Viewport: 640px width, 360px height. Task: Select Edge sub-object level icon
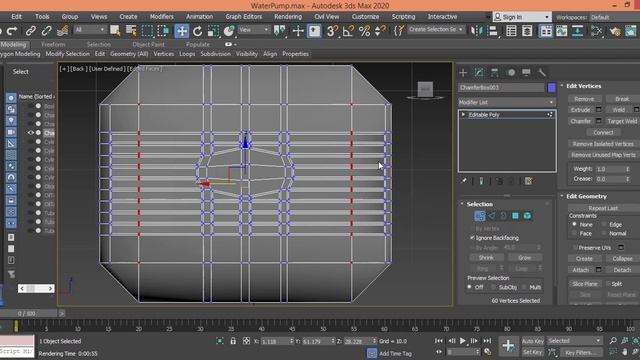point(492,216)
